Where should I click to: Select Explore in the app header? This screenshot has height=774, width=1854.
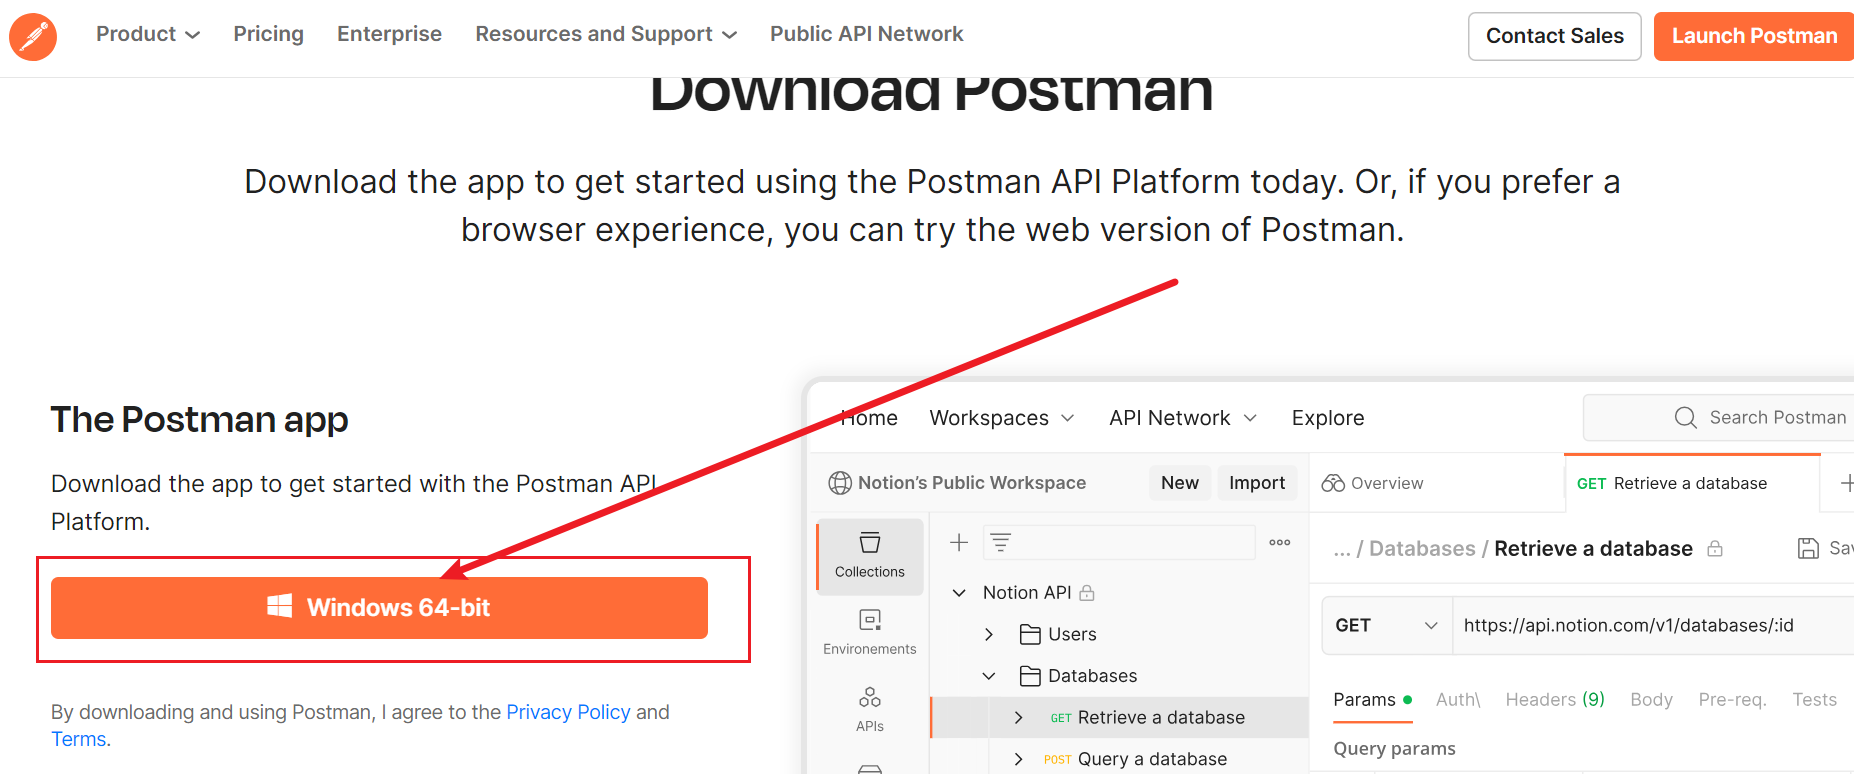[x=1327, y=418]
